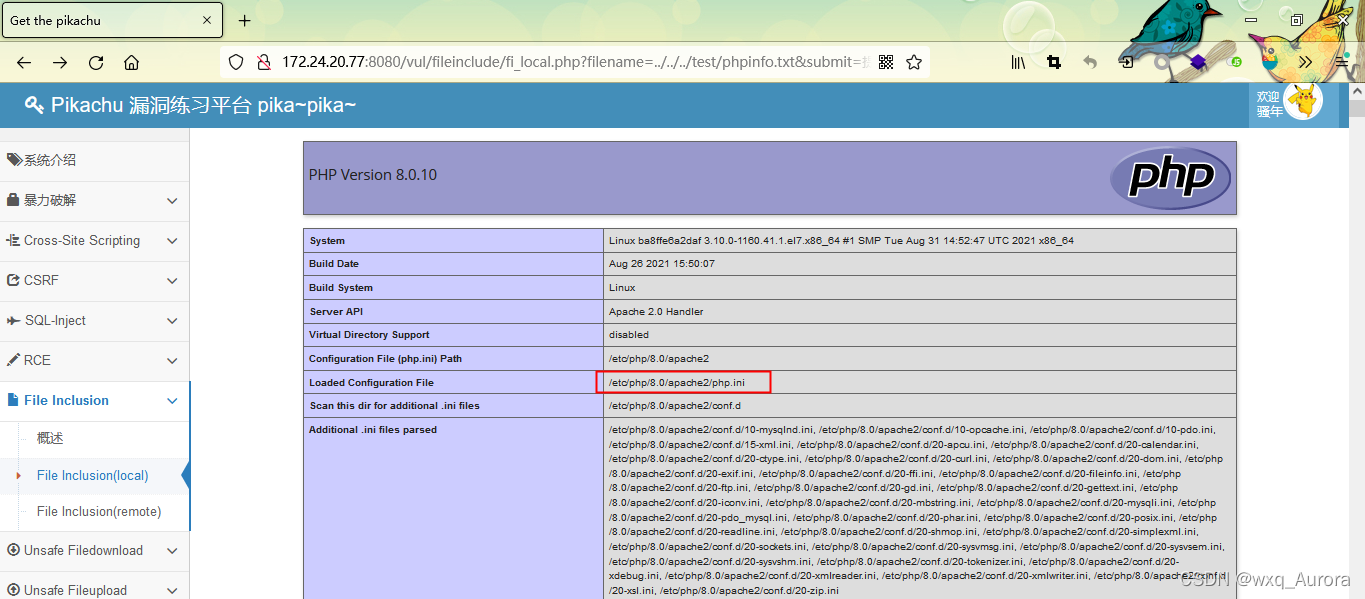Open the Library bookshelf icon
The image size is (1365, 599).
coord(1018,62)
